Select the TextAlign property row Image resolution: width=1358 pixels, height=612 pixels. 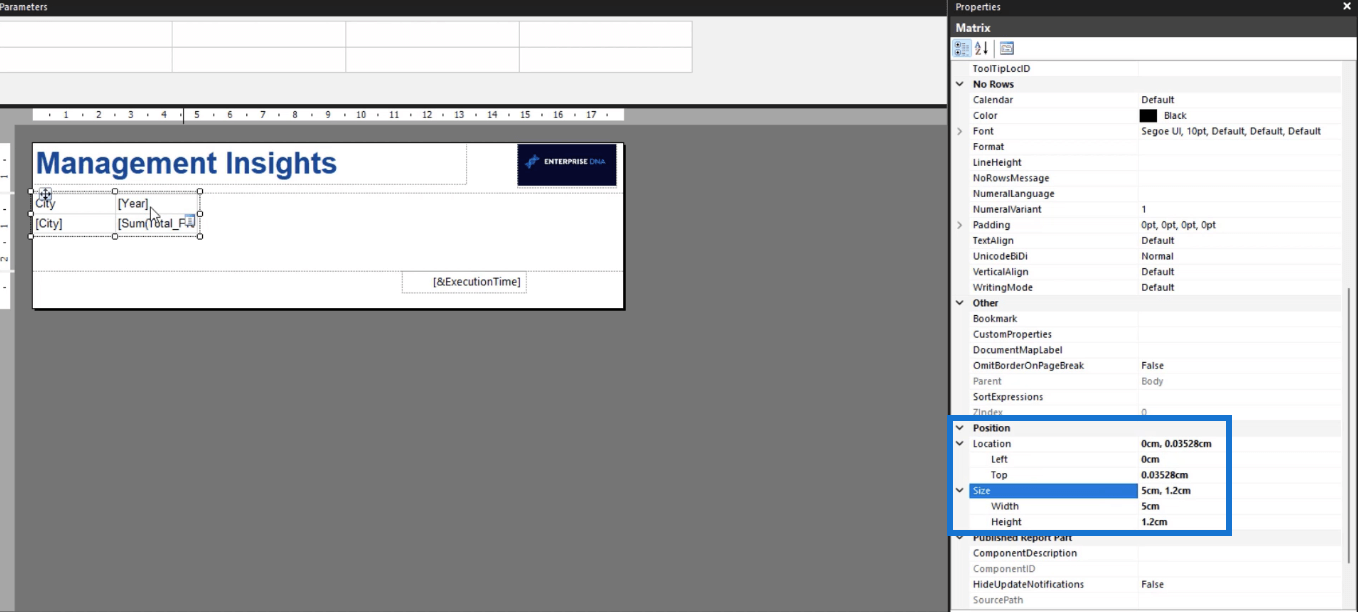[1146, 241]
